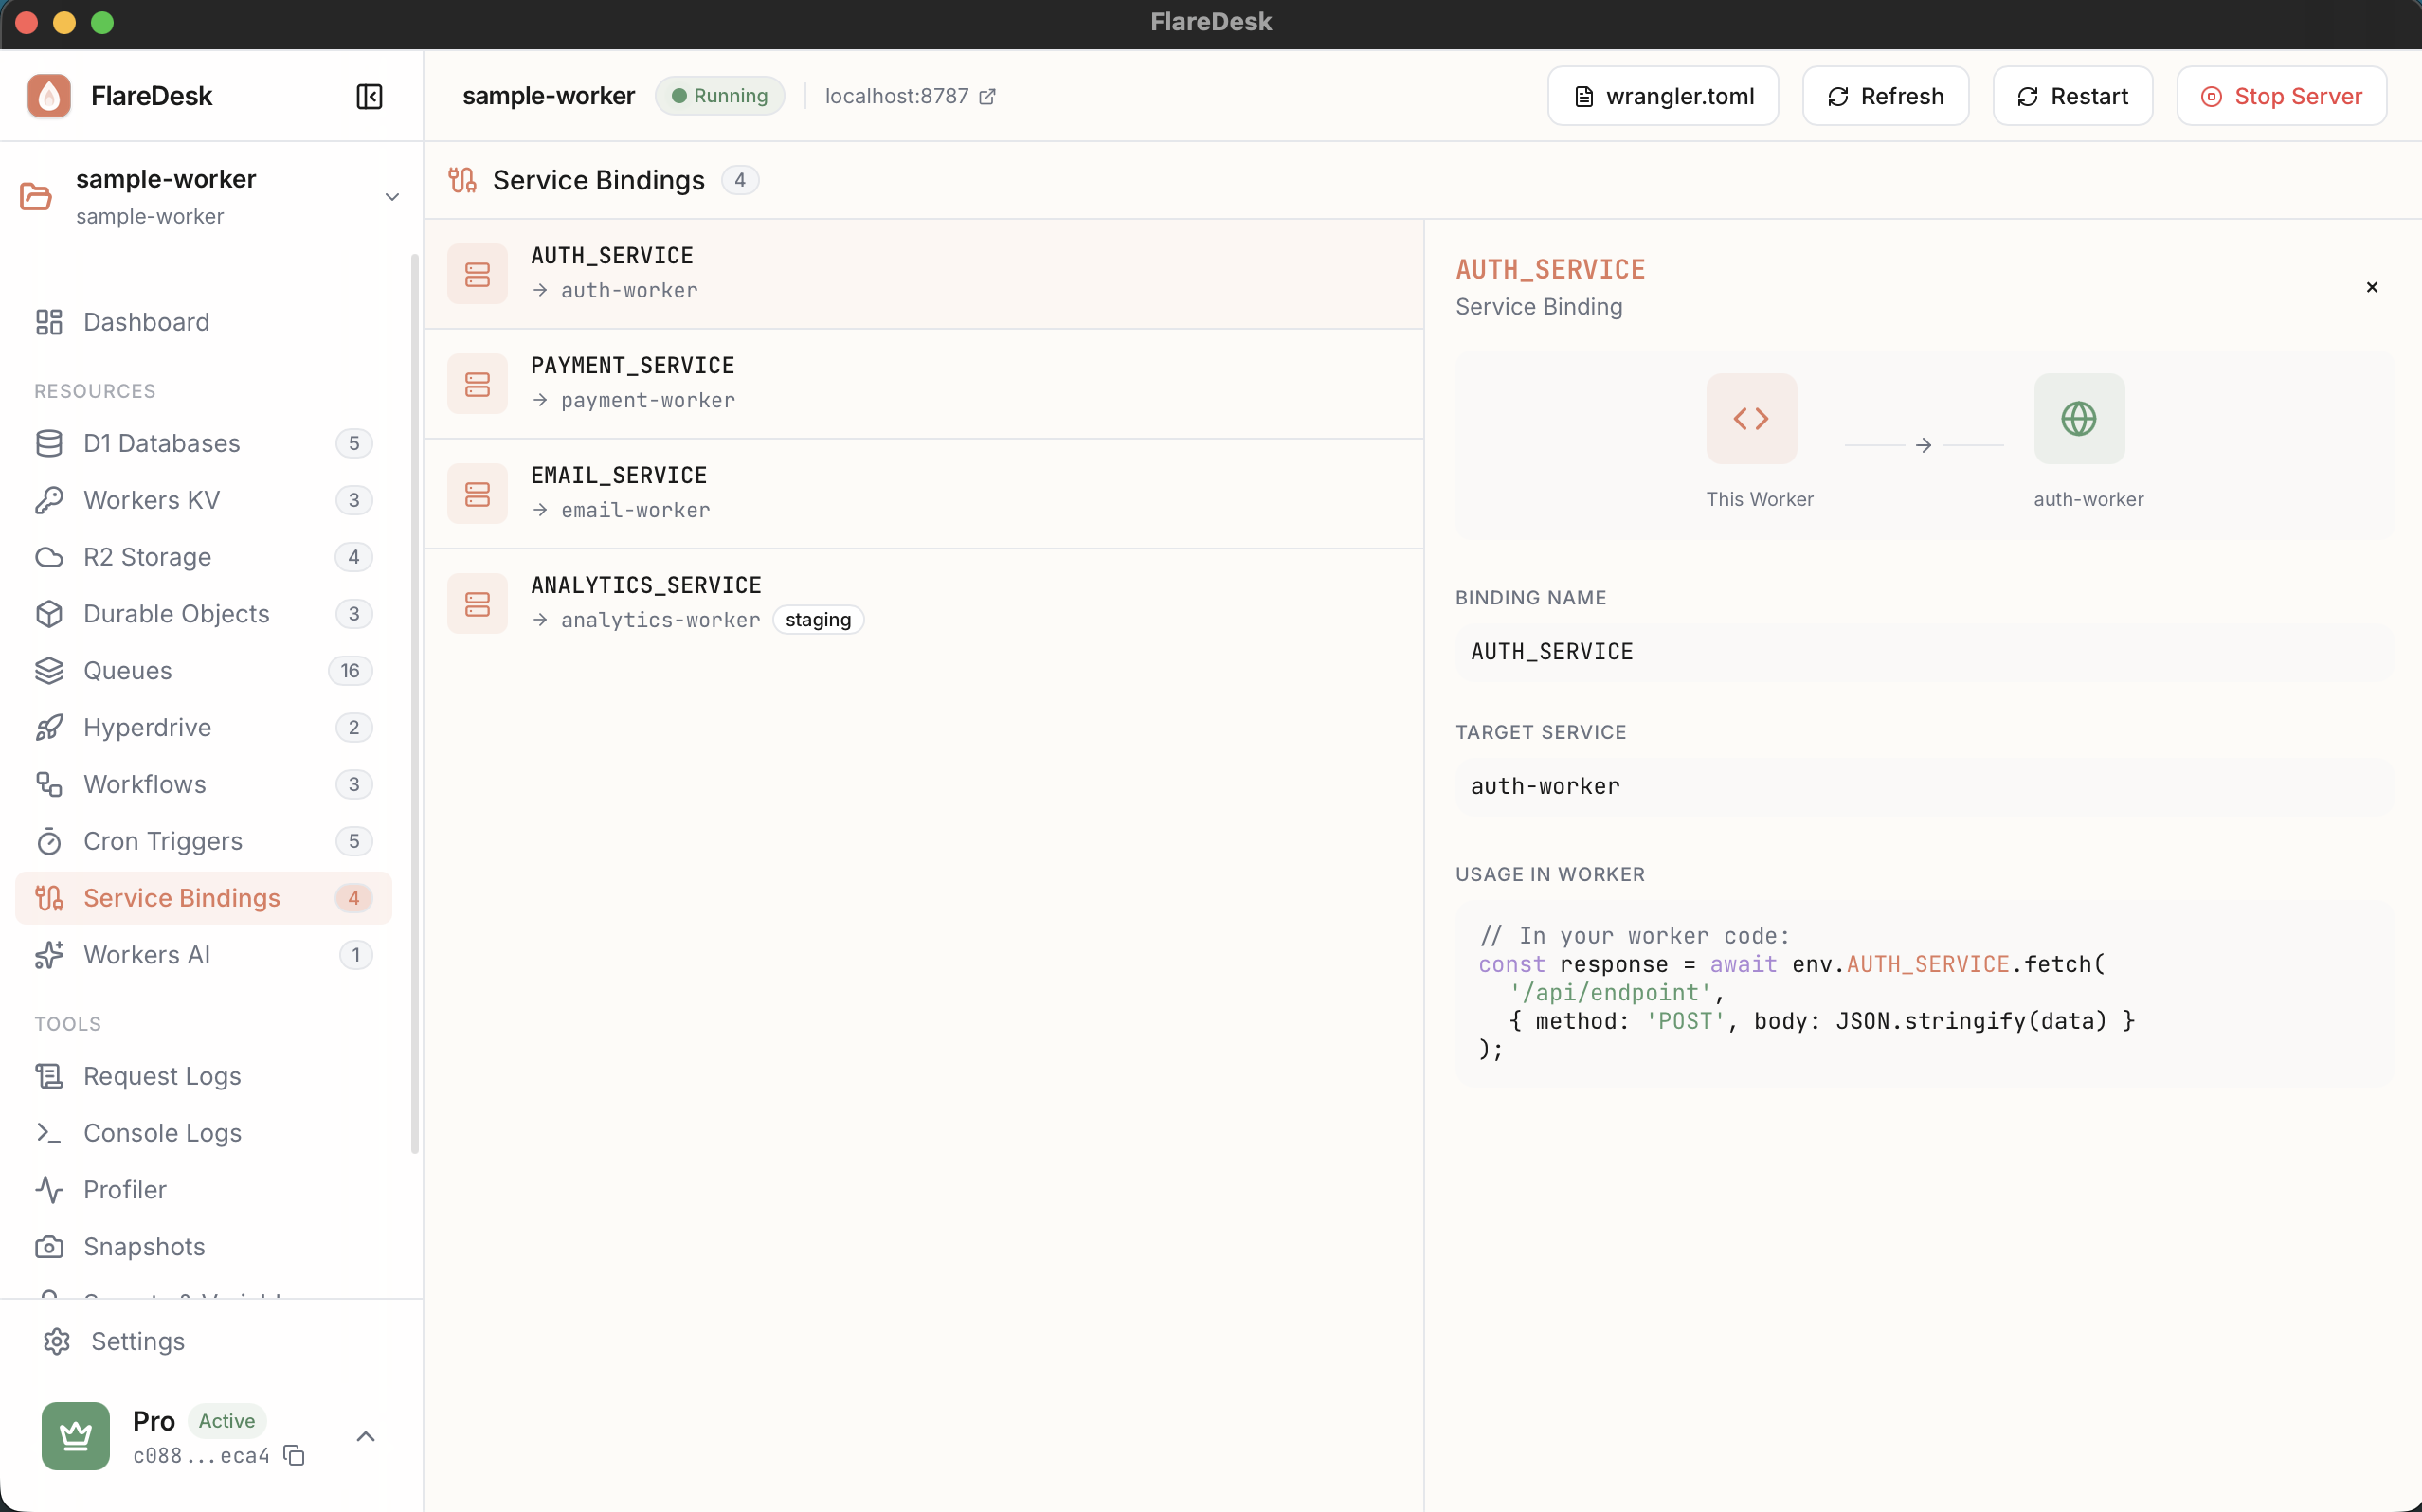Select the D1 Databases icon
This screenshot has height=1512, width=2422.
coord(50,443)
